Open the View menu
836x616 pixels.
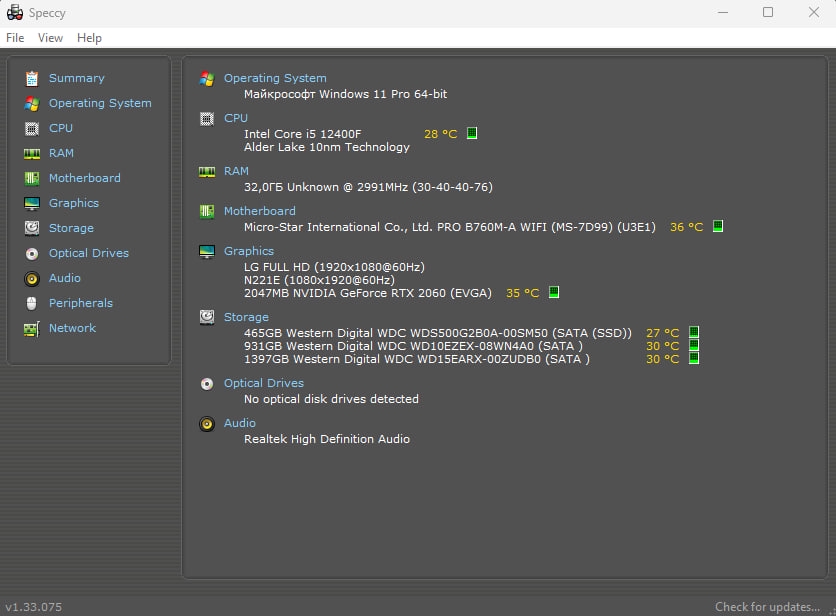point(50,38)
